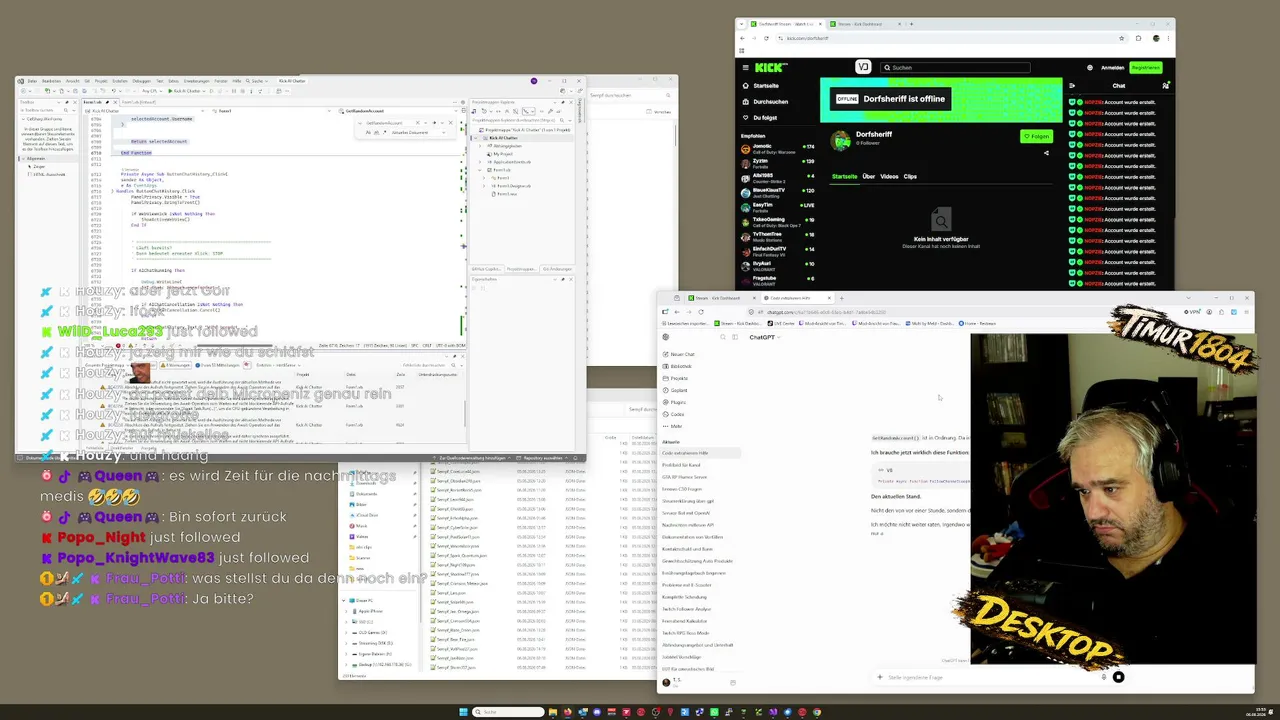Expand ApplicationEvents.vb in Solution Explorer

coord(480,162)
